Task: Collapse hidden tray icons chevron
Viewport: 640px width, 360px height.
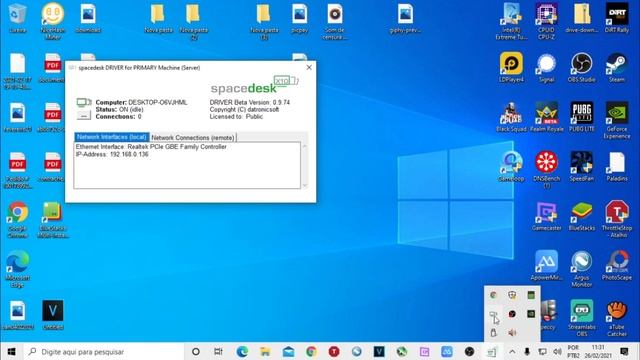Action: pos(512,351)
